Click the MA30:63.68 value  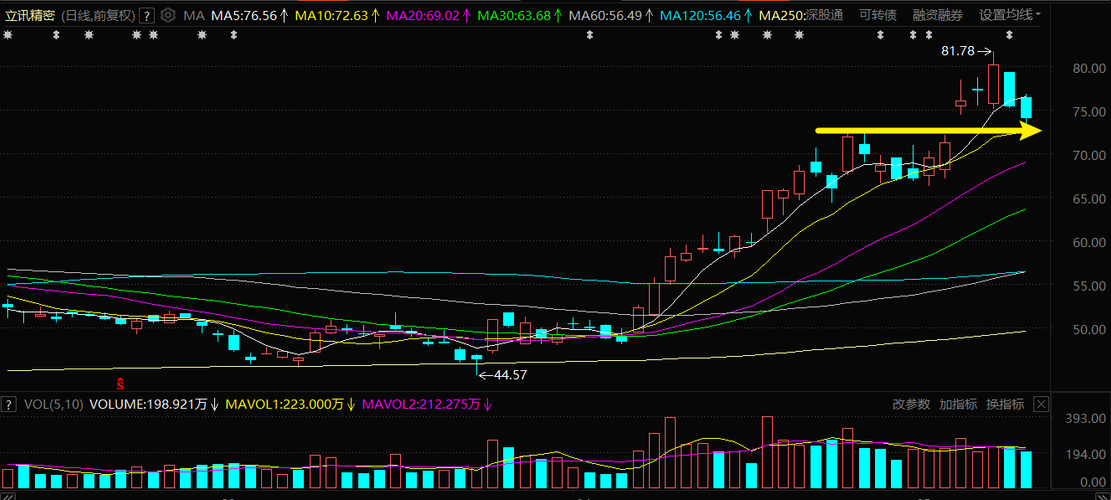tap(519, 15)
